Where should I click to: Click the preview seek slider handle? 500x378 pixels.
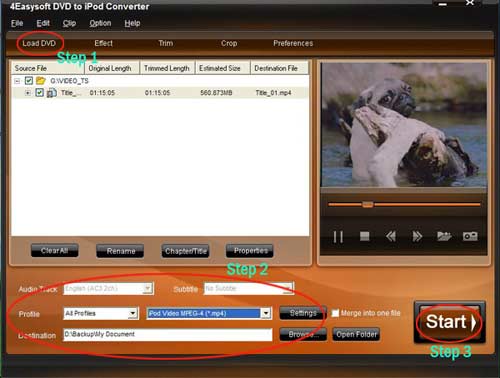[368, 204]
